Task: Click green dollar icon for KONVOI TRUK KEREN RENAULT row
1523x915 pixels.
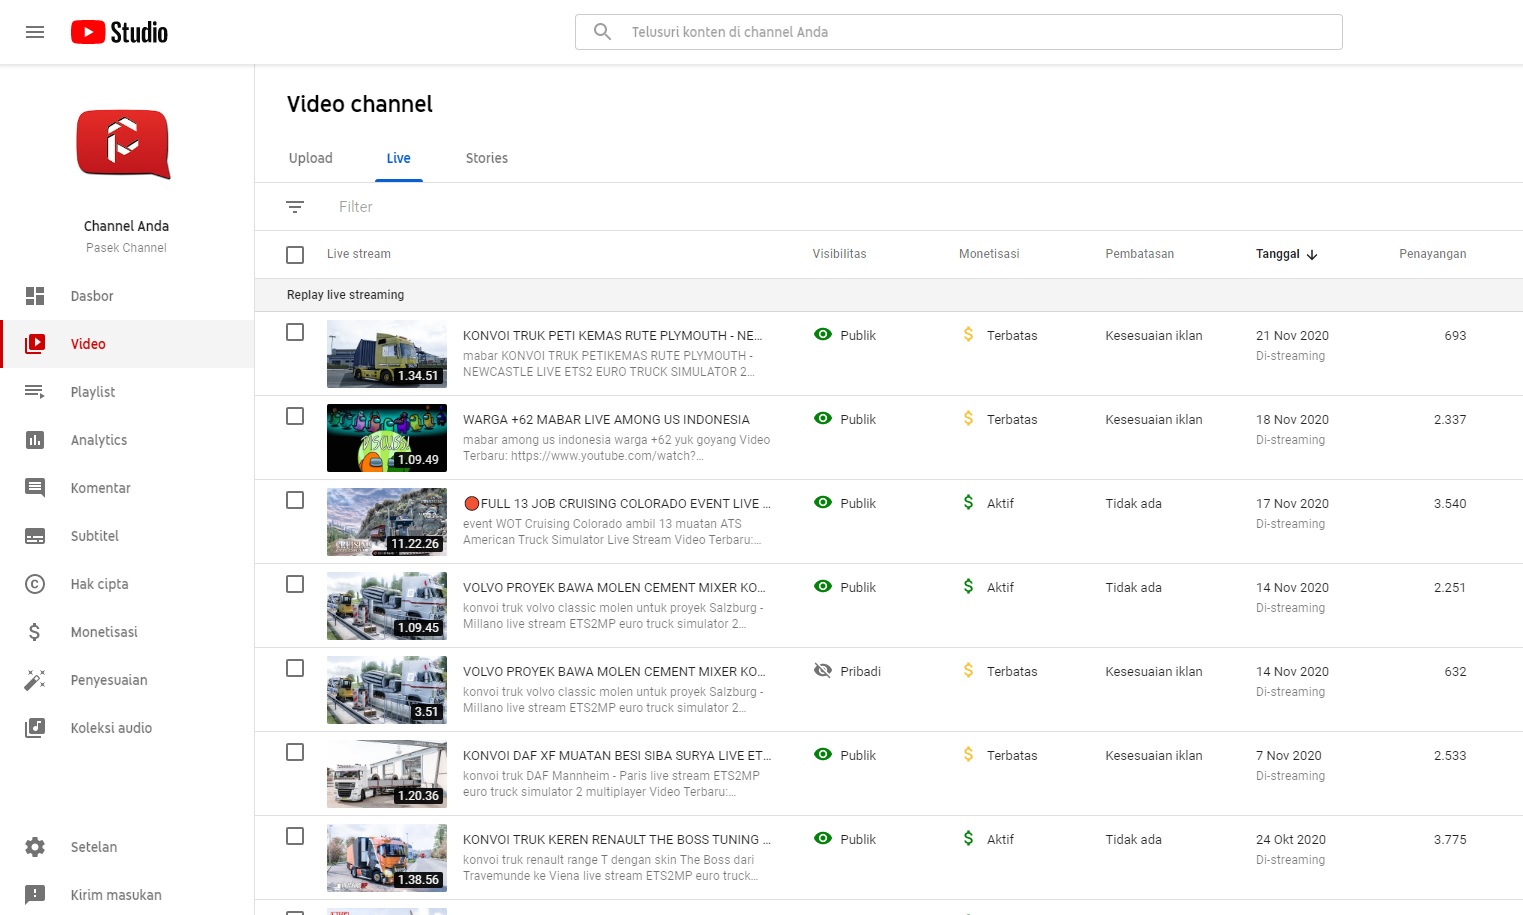Action: (968, 839)
